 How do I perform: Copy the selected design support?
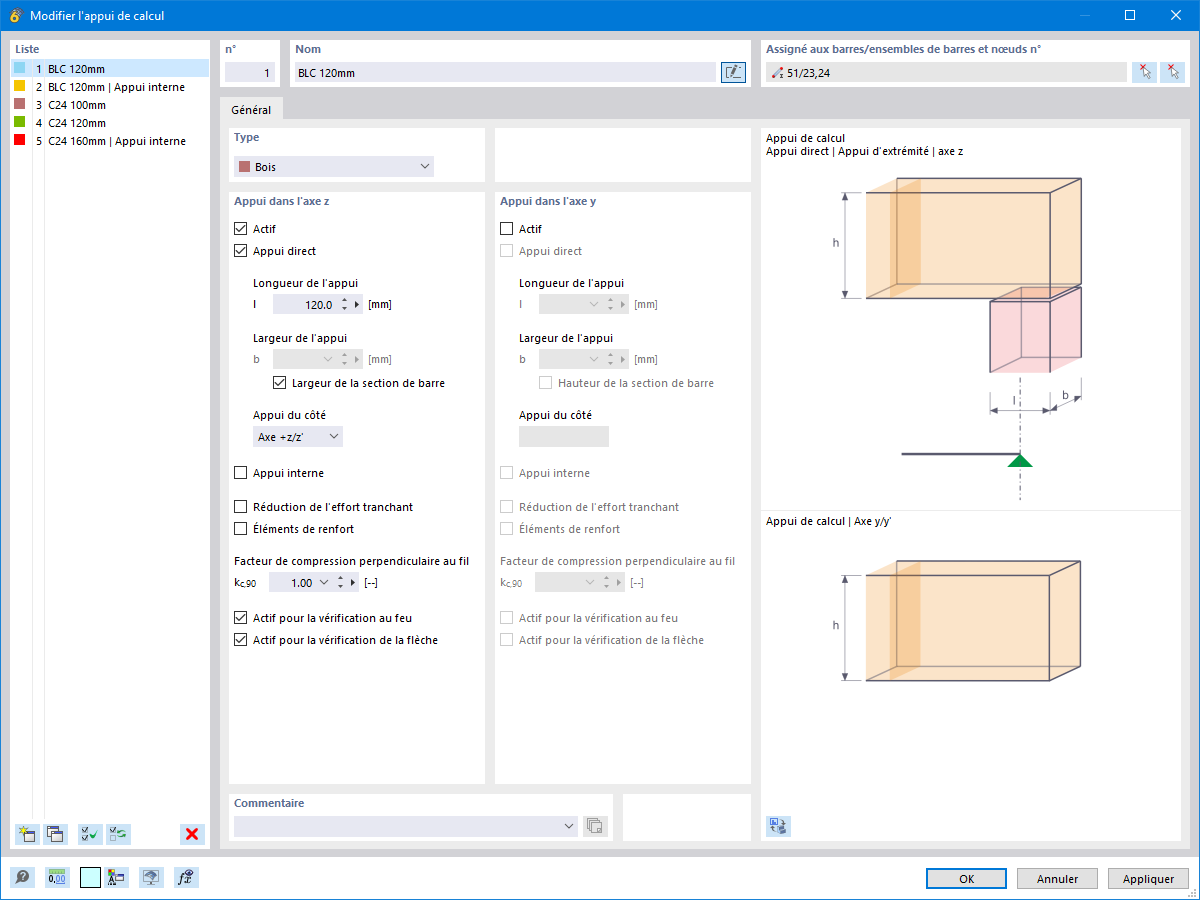point(55,834)
